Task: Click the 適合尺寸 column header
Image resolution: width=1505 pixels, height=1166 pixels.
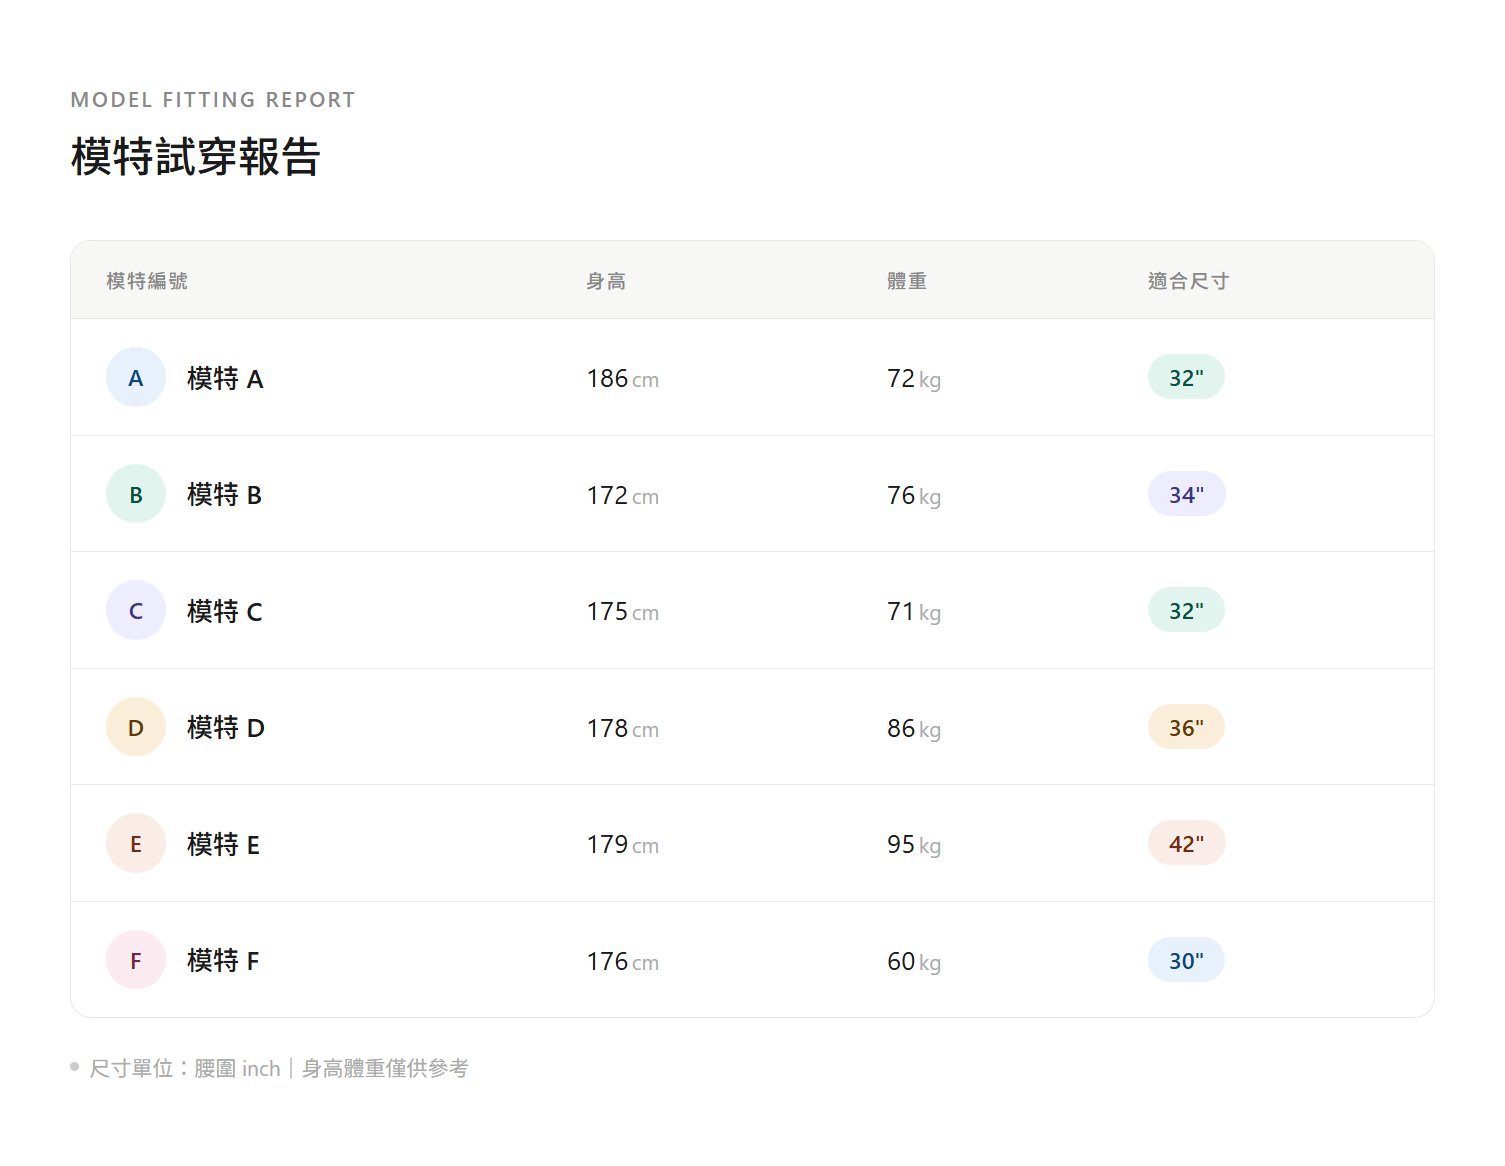Action: pos(1188,281)
